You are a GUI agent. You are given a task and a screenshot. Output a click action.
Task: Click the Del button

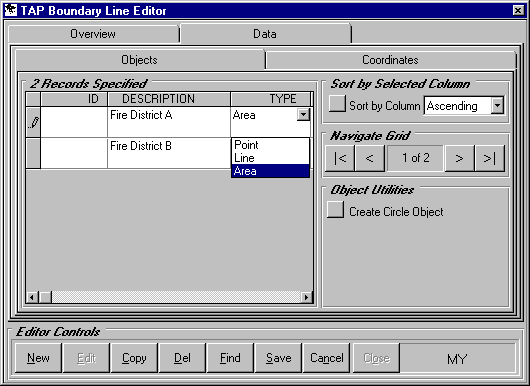182,358
